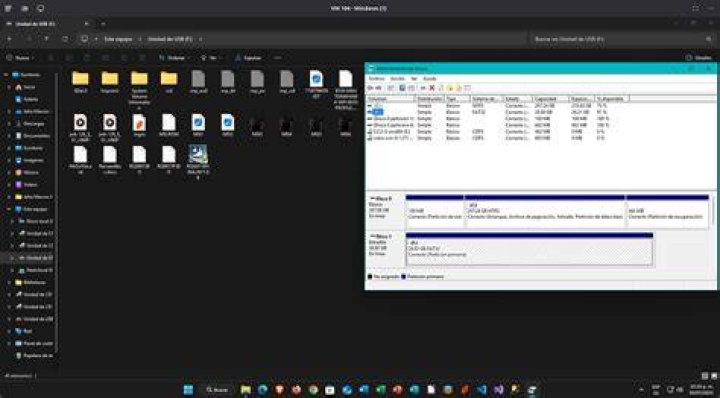The height and width of the screenshot is (398, 720).
Task: Expand the Red tree node
Action: point(8,331)
